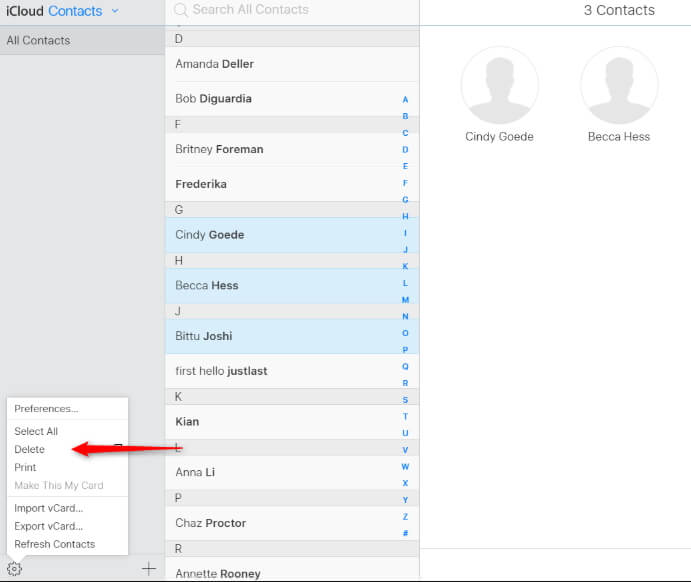Viewport: 691px width, 582px height.
Task: Jump to letter A in index
Action: [x=405, y=100]
